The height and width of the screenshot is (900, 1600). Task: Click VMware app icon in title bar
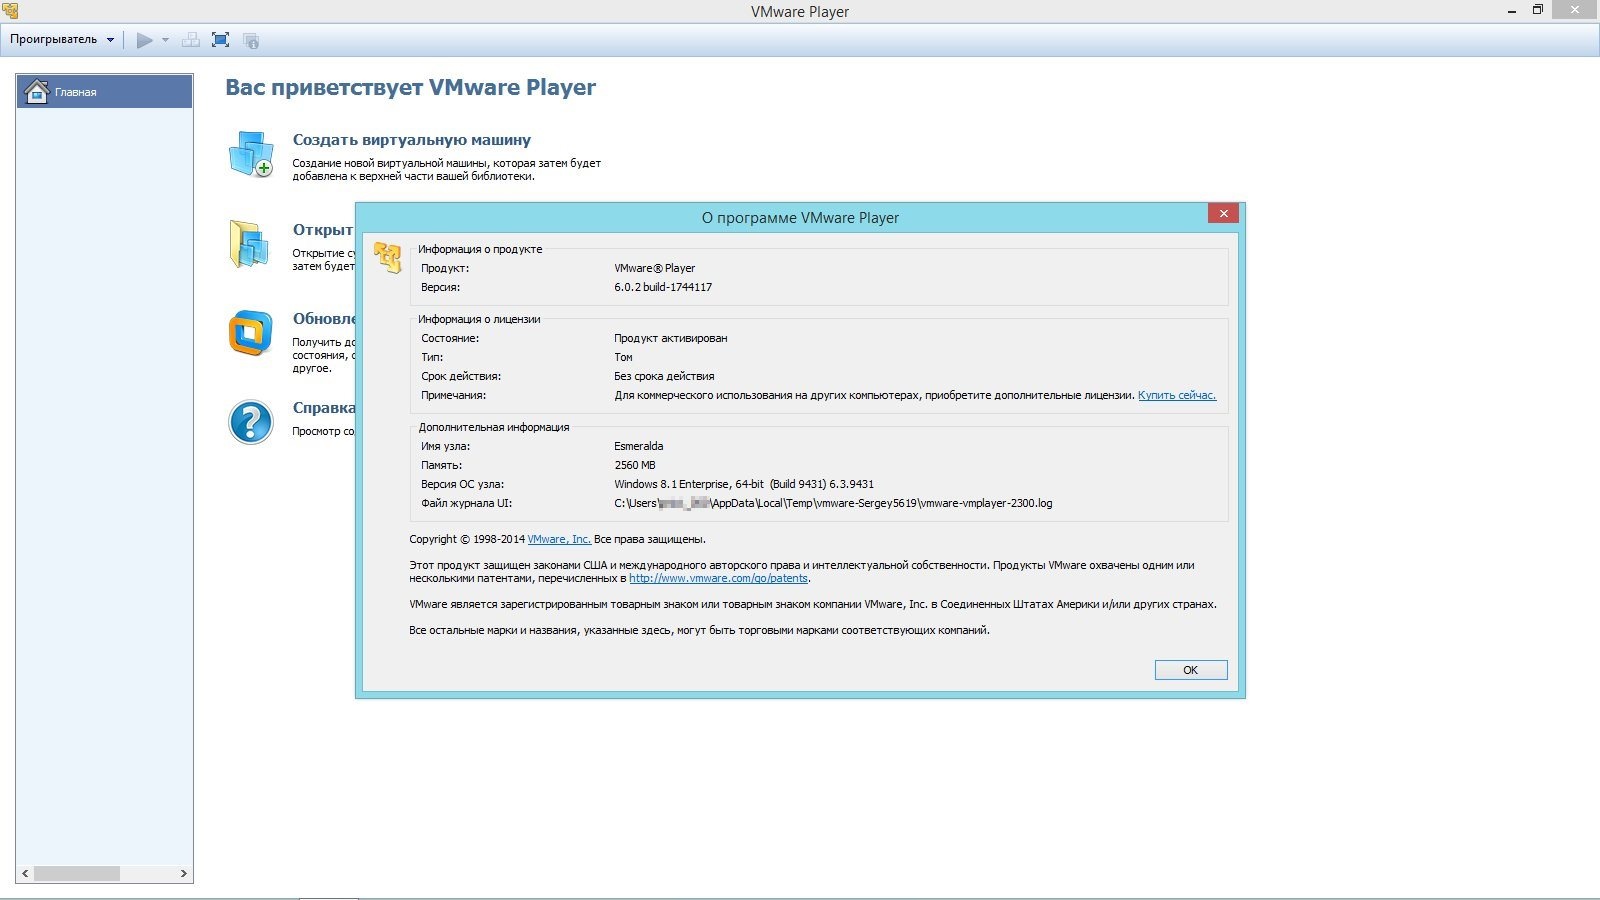click(x=10, y=11)
